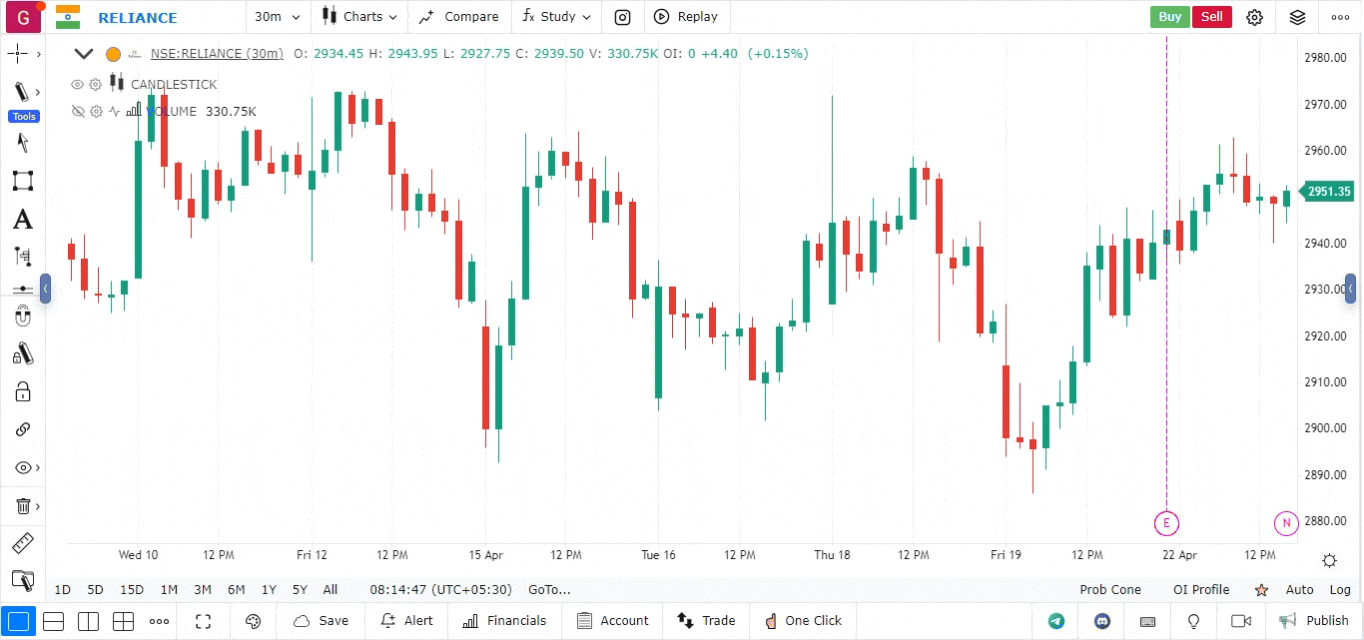Click the video recording icon
The height and width of the screenshot is (640, 1364).
tap(1240, 621)
